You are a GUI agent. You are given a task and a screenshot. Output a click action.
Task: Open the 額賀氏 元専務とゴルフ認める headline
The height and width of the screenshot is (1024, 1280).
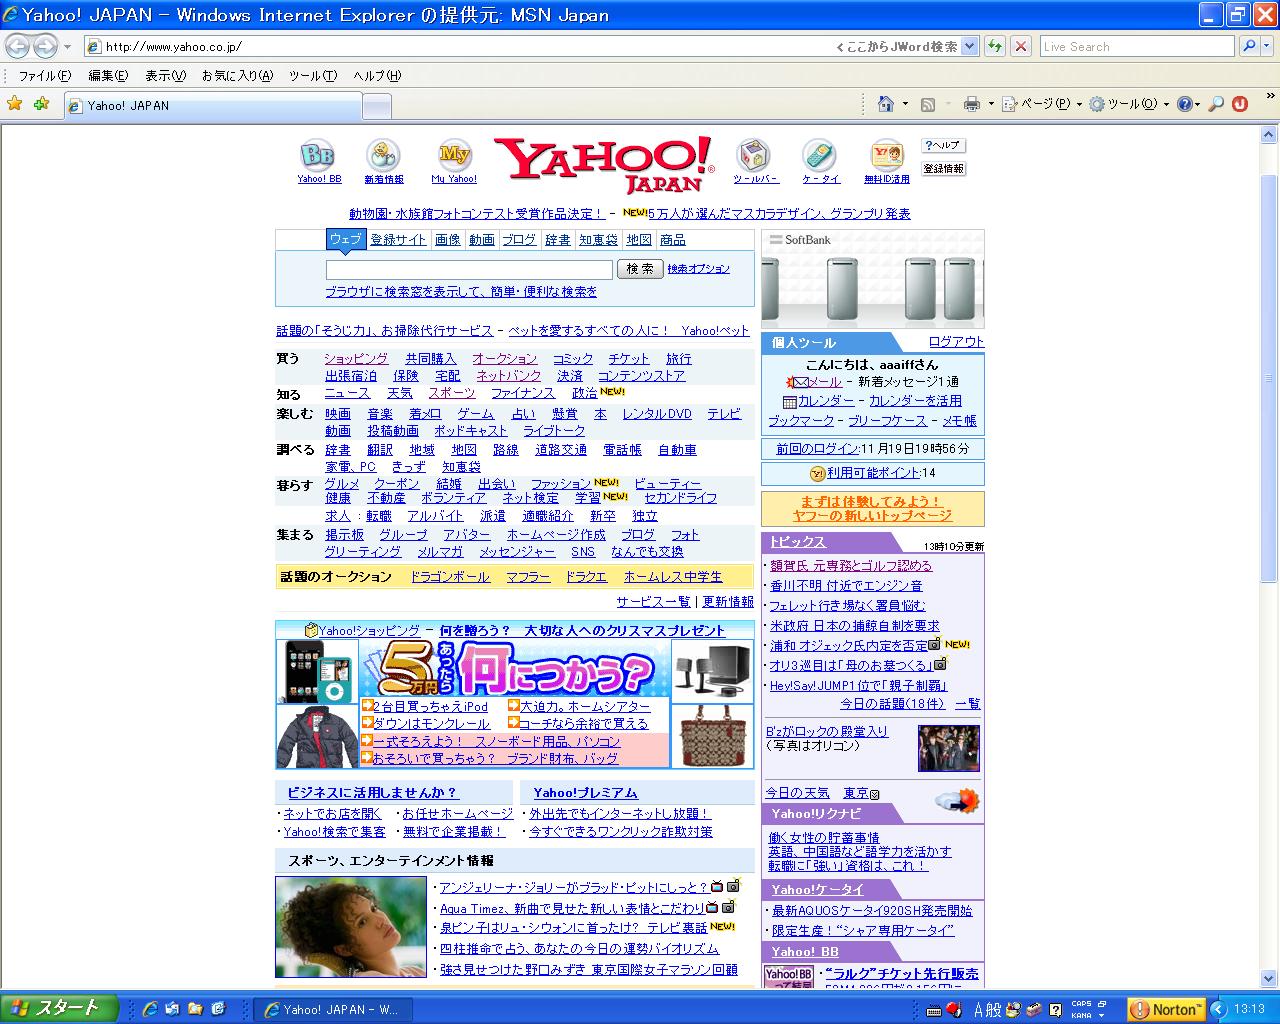coord(851,566)
